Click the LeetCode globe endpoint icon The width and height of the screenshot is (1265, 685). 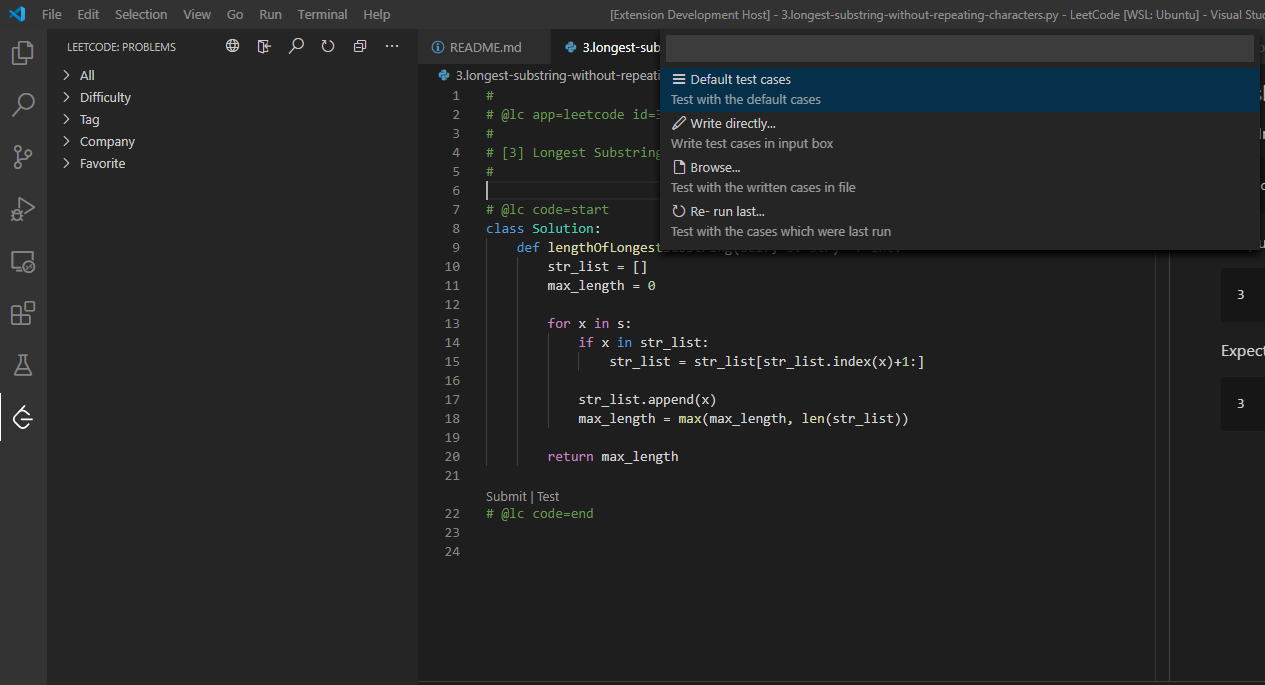pos(232,46)
